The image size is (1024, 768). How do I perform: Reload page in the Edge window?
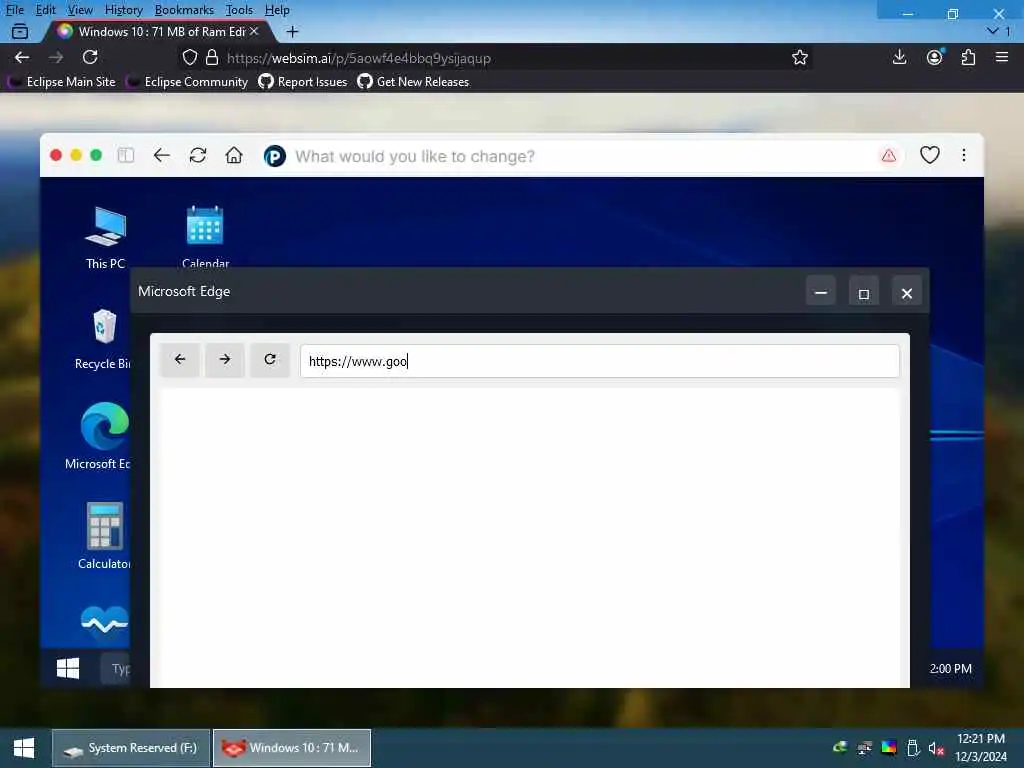click(x=270, y=360)
